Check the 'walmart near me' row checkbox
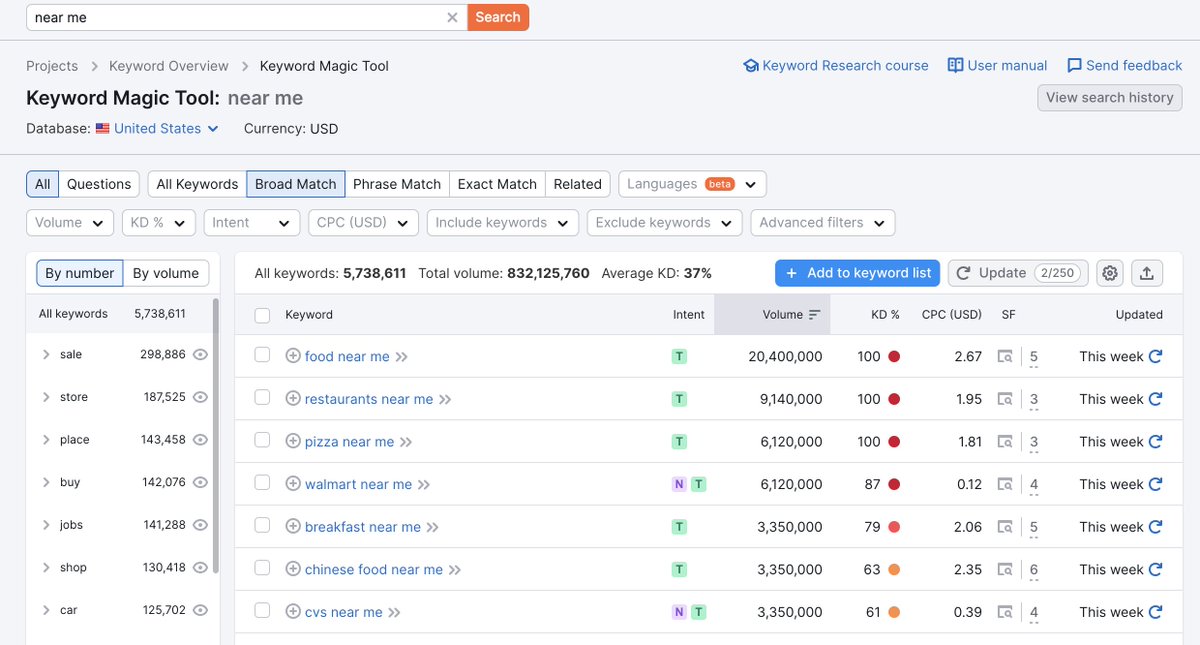Viewport: 1200px width, 645px height. click(x=262, y=482)
